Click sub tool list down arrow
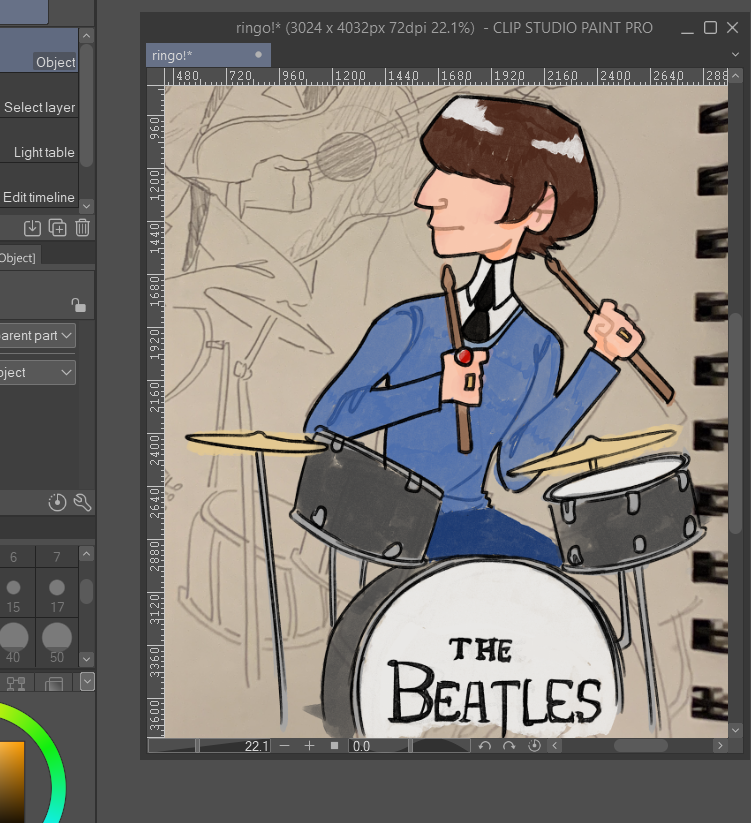 87,206
